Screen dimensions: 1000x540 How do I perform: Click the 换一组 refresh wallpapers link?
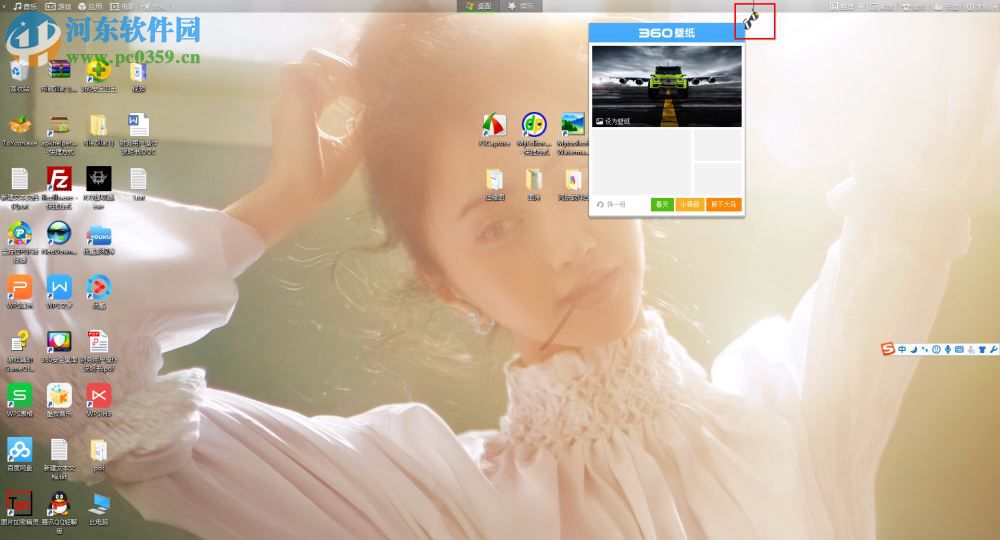point(611,204)
